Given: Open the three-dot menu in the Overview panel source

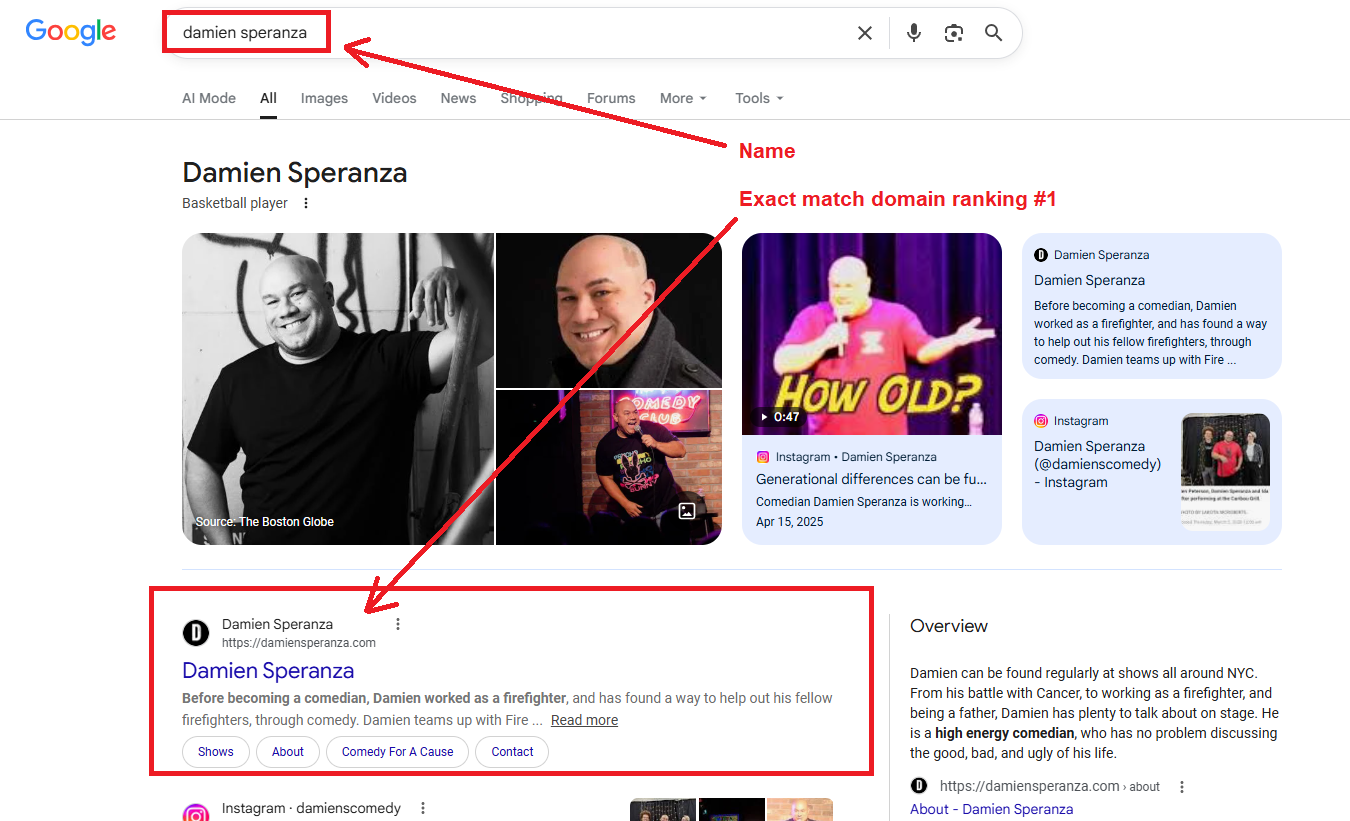Looking at the screenshot, I should tap(1182, 787).
